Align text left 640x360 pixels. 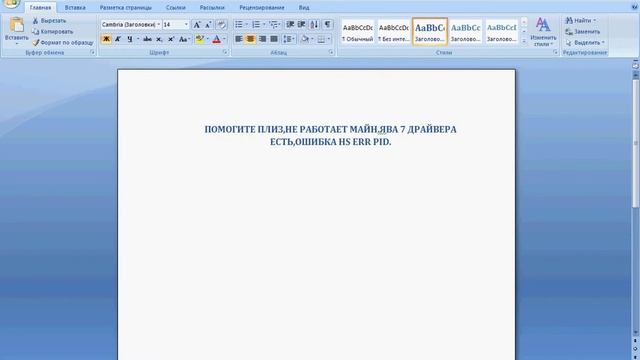pyautogui.click(x=239, y=39)
